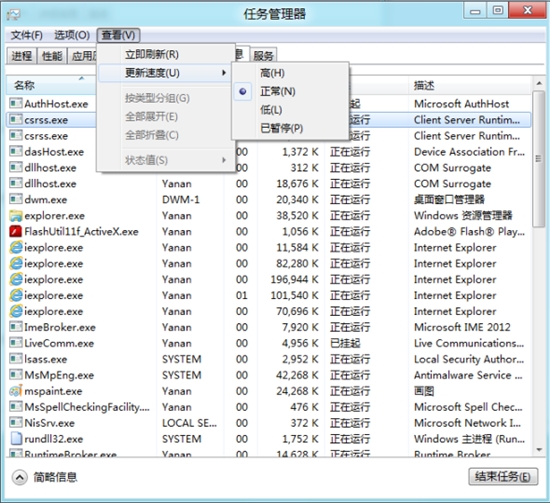Click the 画图 description cell

(424, 391)
